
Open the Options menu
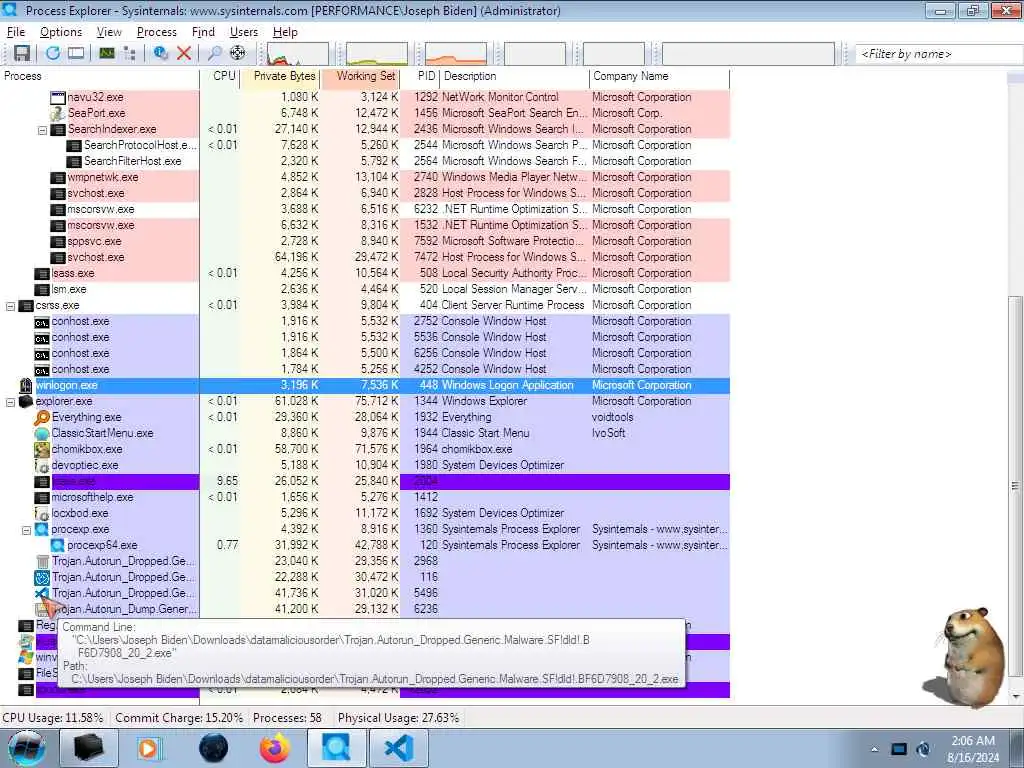(x=61, y=32)
